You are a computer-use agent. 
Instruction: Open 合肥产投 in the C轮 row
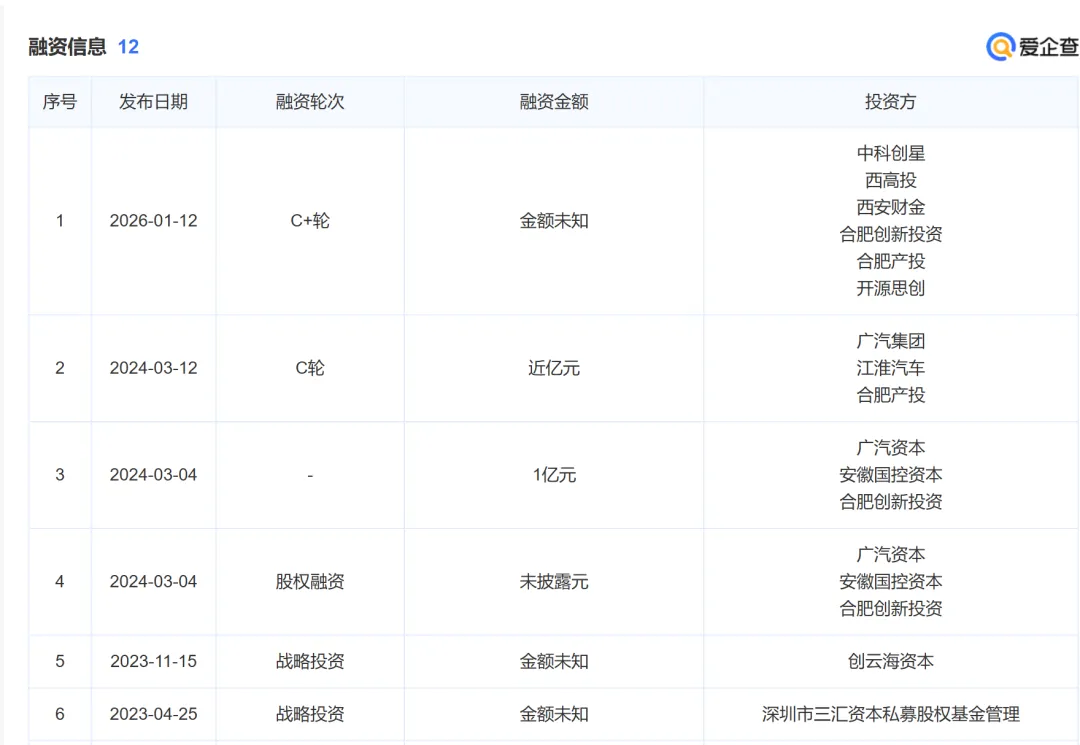pos(891,395)
